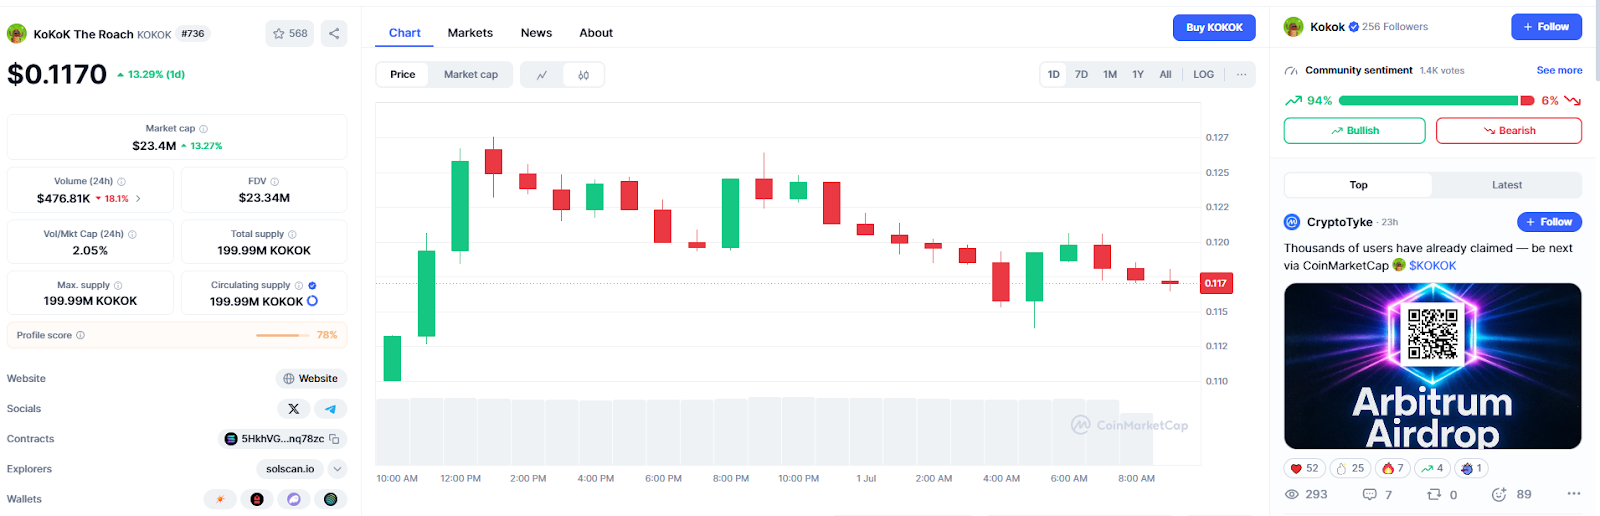1600x516 pixels.
Task: Select the 1M time range
Action: point(1110,75)
